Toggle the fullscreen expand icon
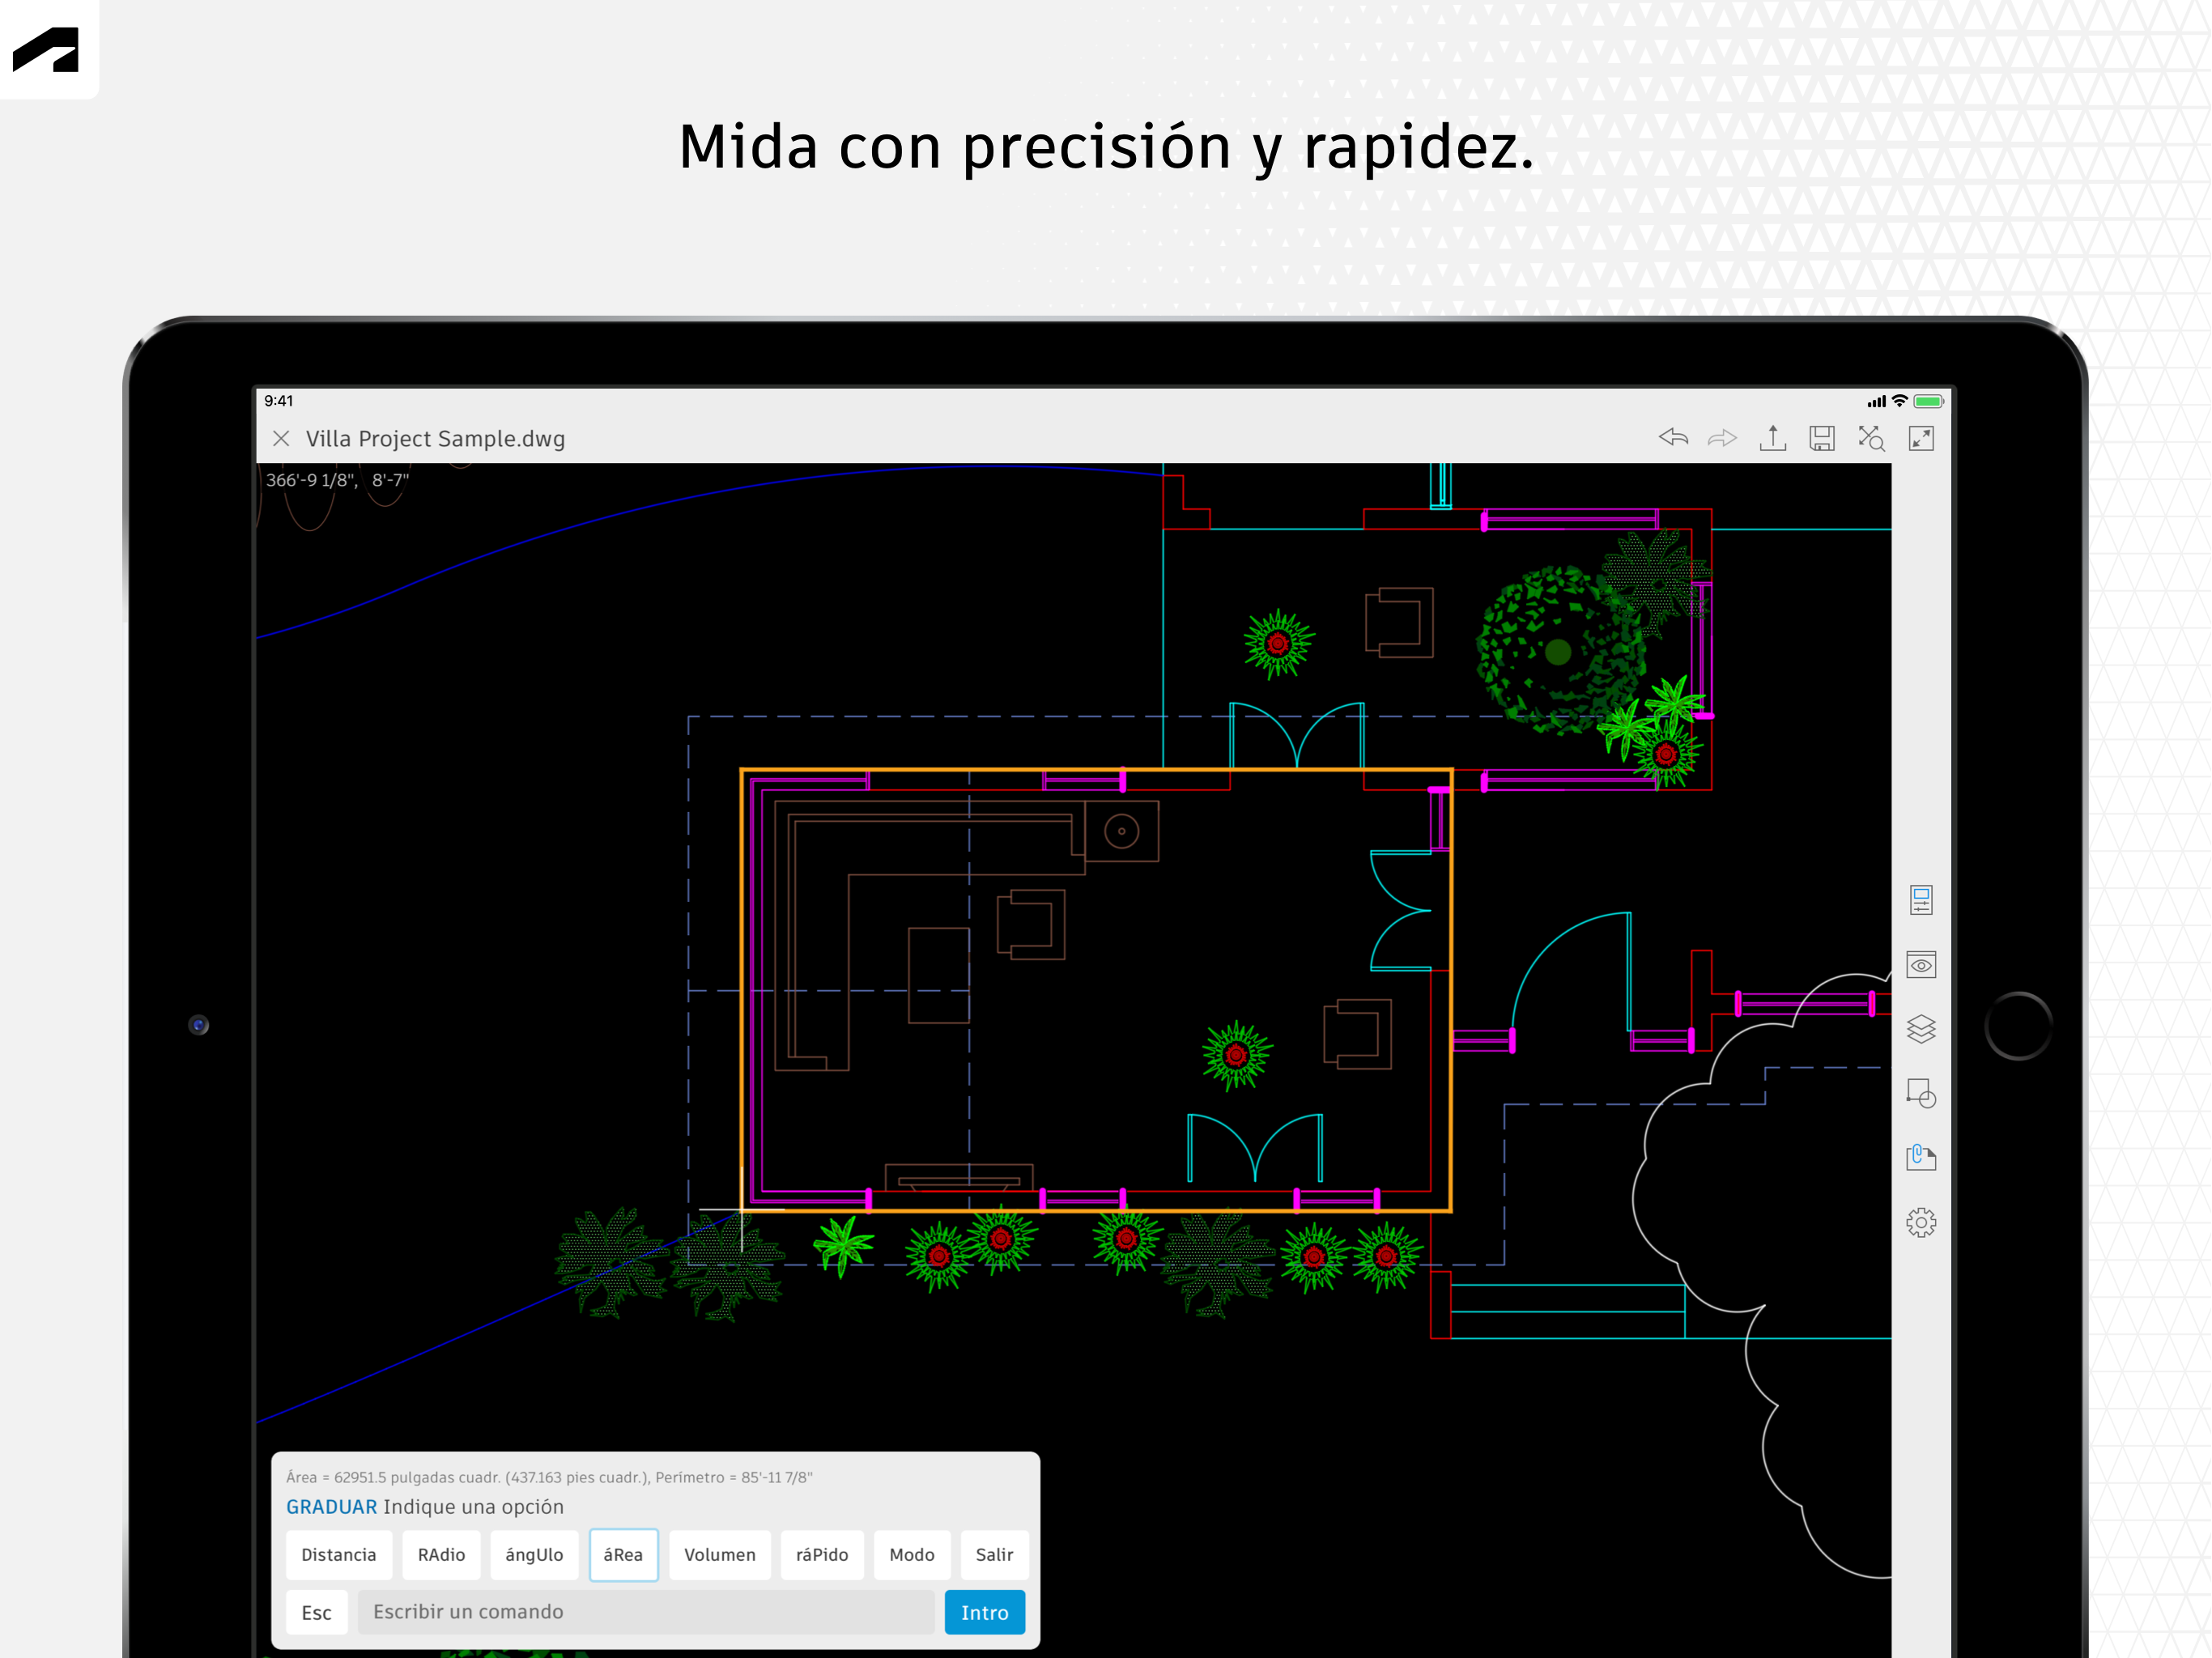The width and height of the screenshot is (2212, 1658). [x=1921, y=438]
